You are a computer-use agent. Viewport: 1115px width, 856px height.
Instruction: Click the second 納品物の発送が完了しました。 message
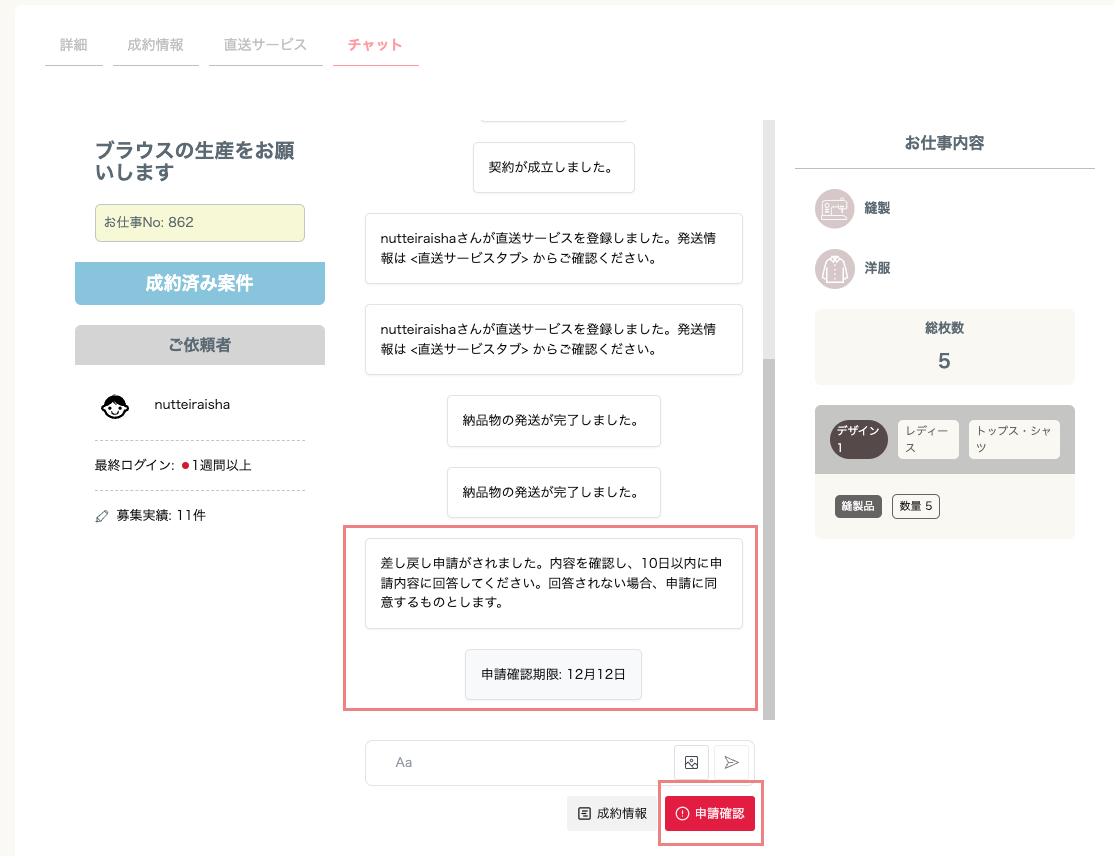point(554,493)
